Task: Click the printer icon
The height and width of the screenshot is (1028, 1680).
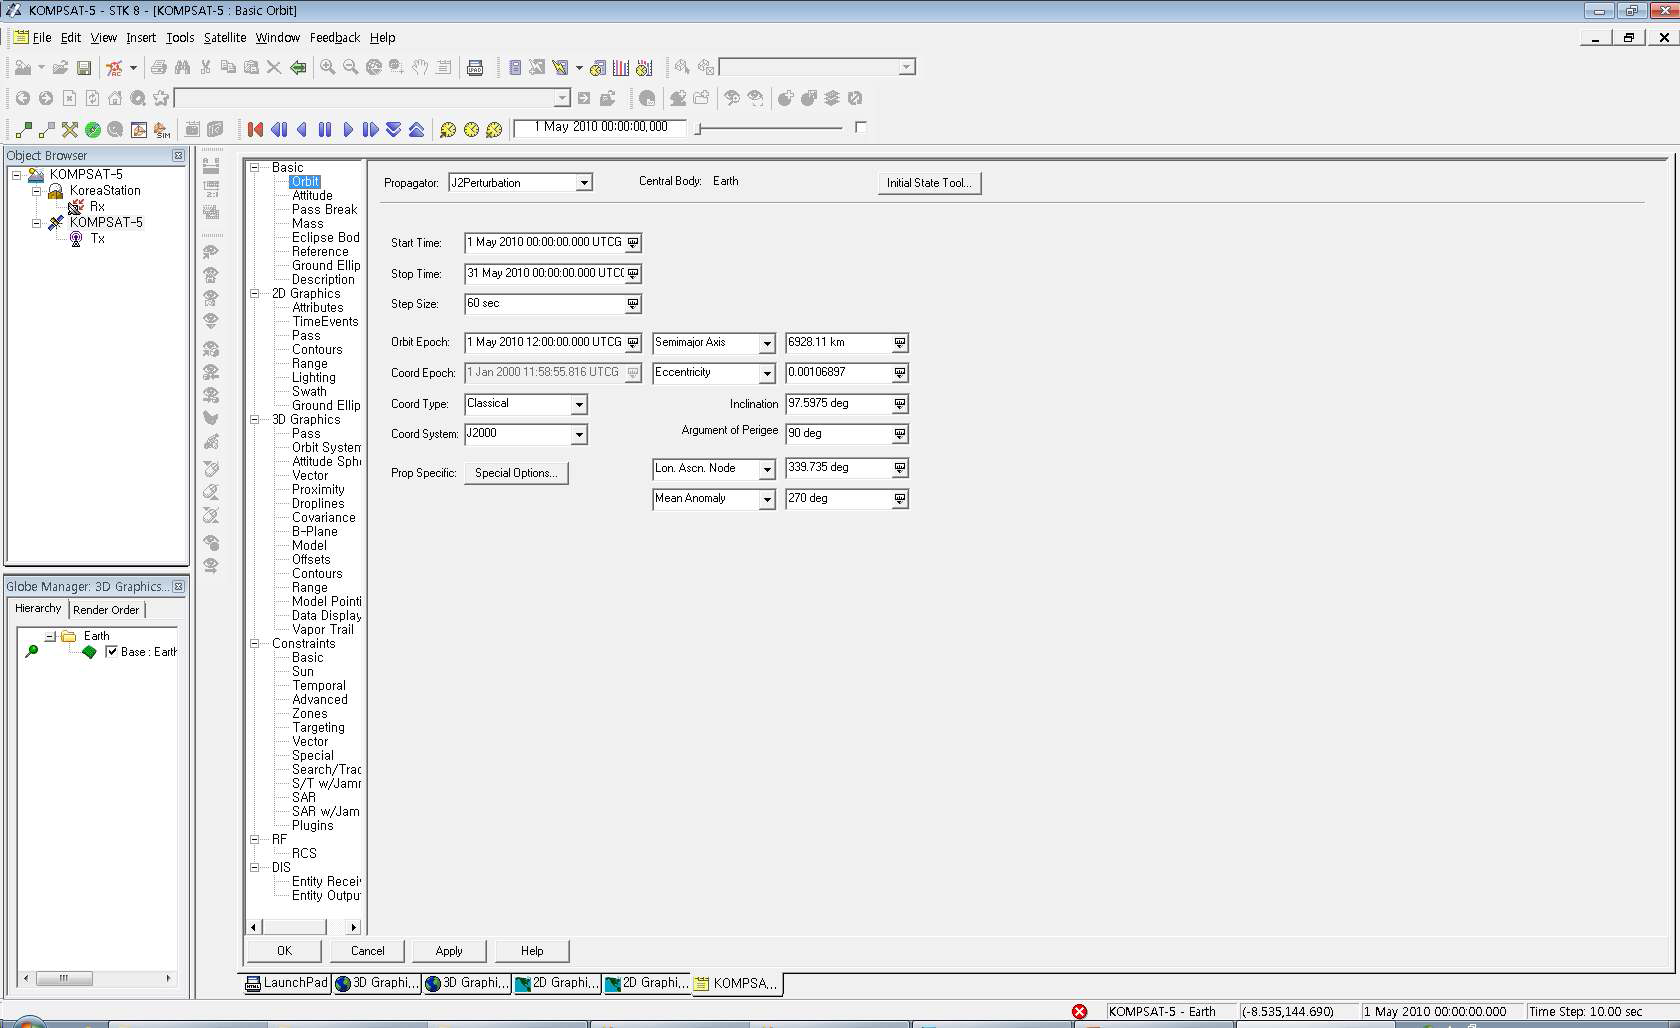Action: pos(159,68)
